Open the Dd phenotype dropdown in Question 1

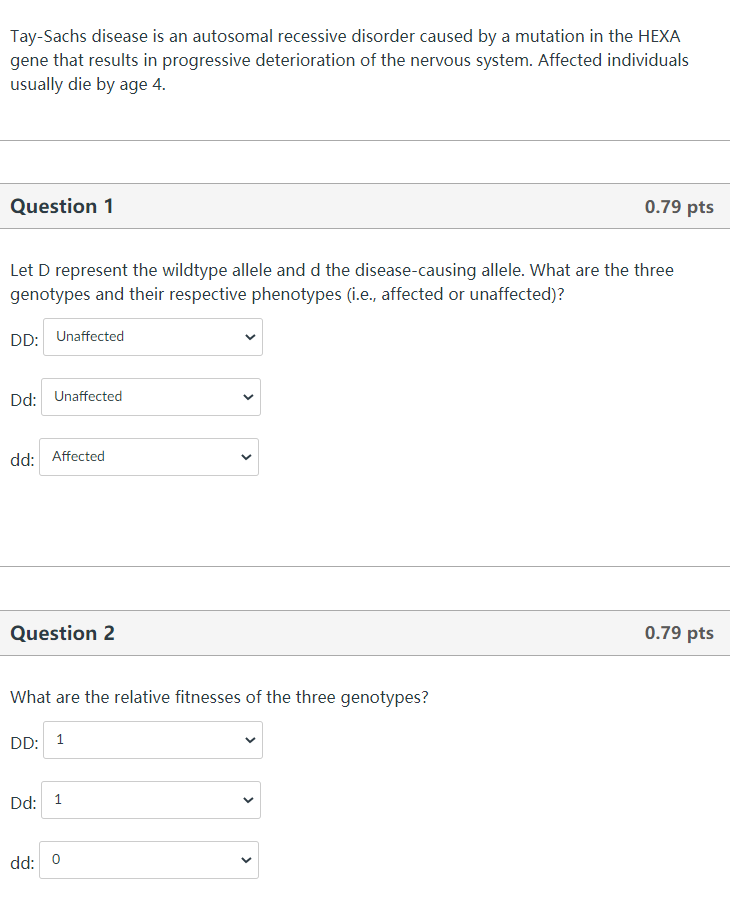click(150, 397)
